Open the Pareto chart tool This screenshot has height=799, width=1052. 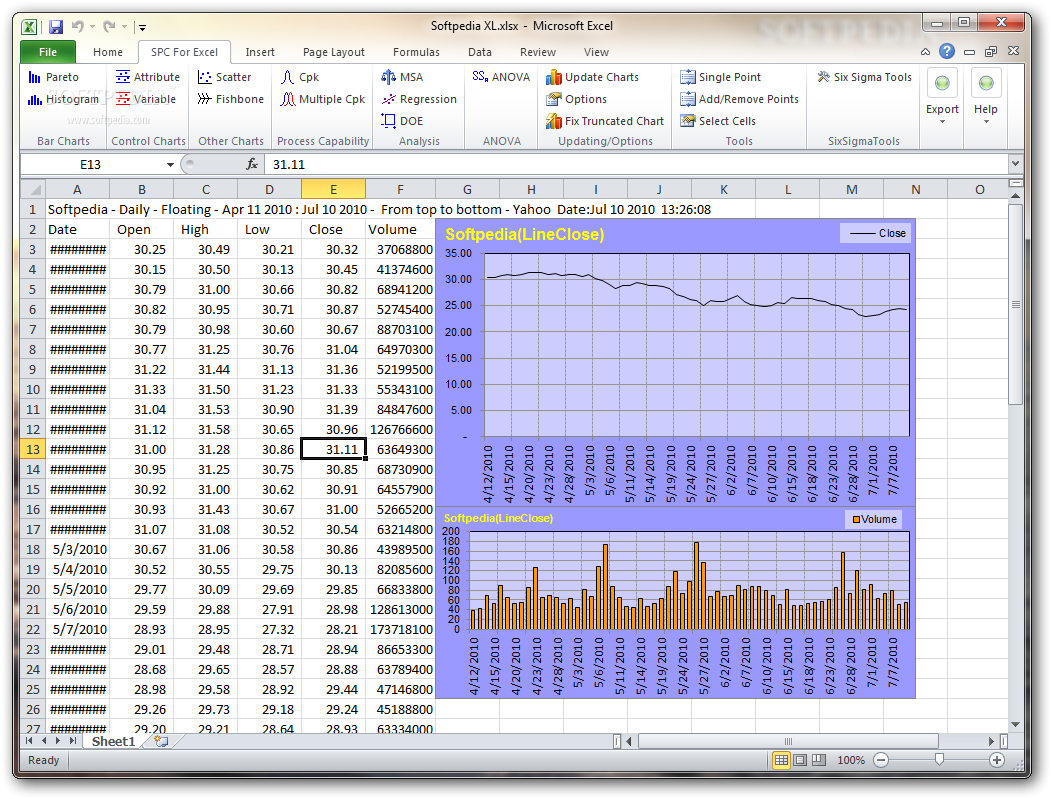pyautogui.click(x=54, y=77)
